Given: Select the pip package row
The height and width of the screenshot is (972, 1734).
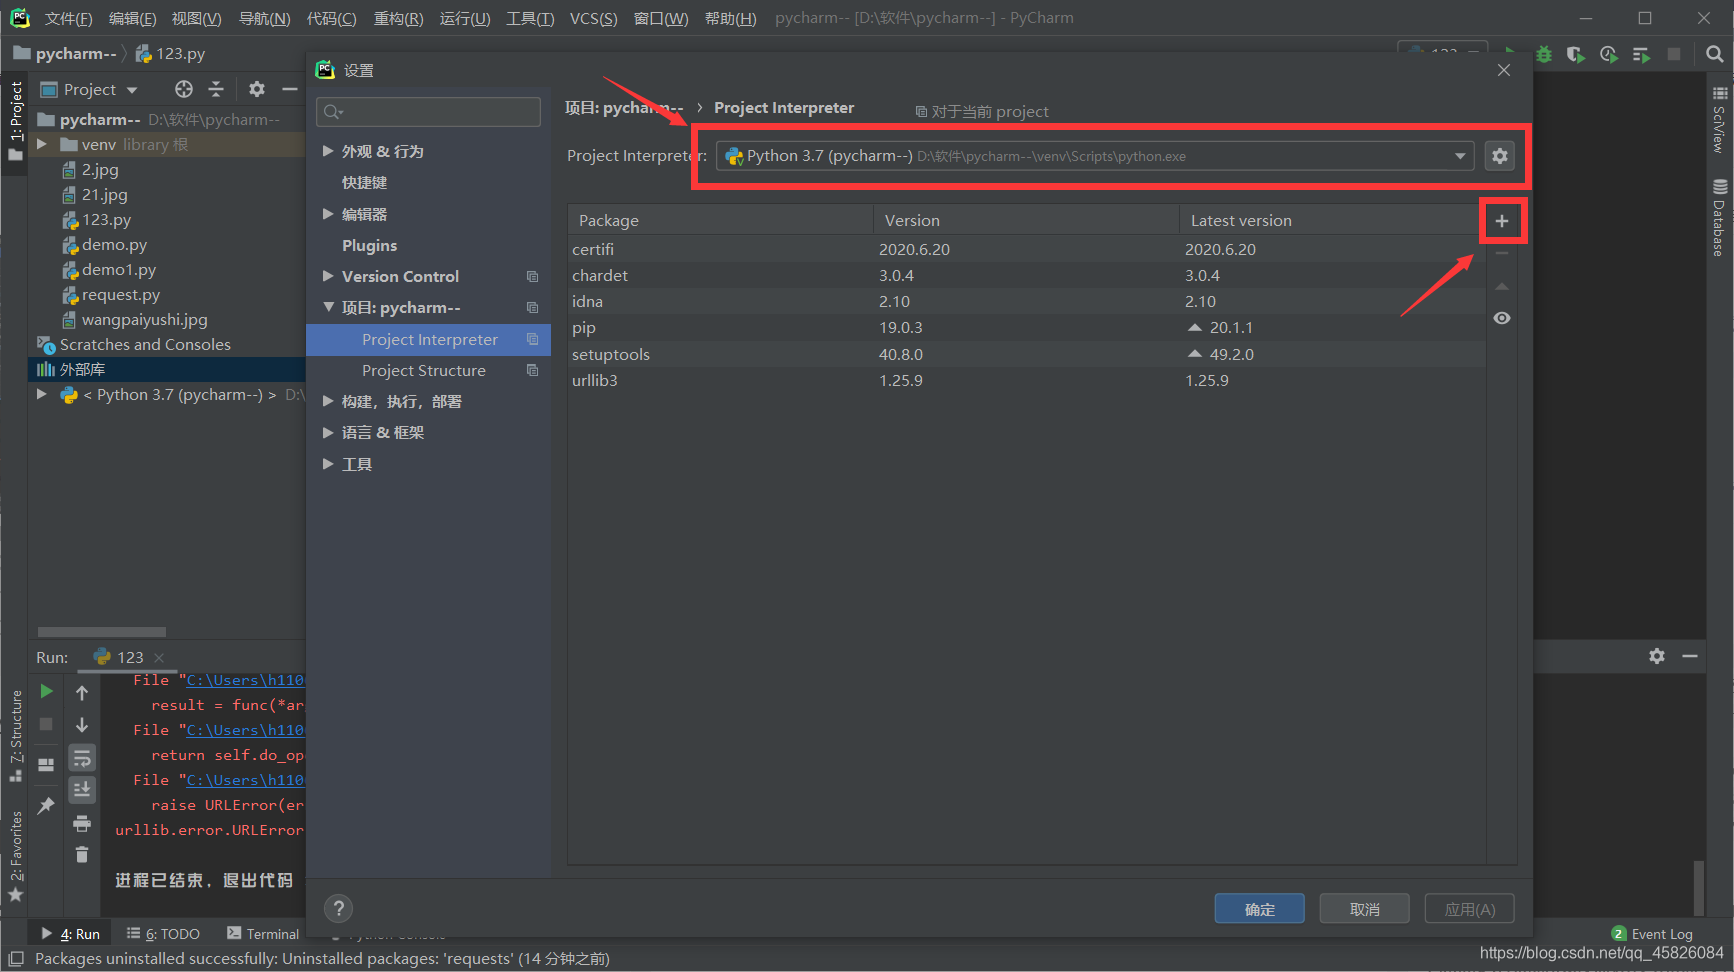Looking at the screenshot, I should click(x=1026, y=327).
